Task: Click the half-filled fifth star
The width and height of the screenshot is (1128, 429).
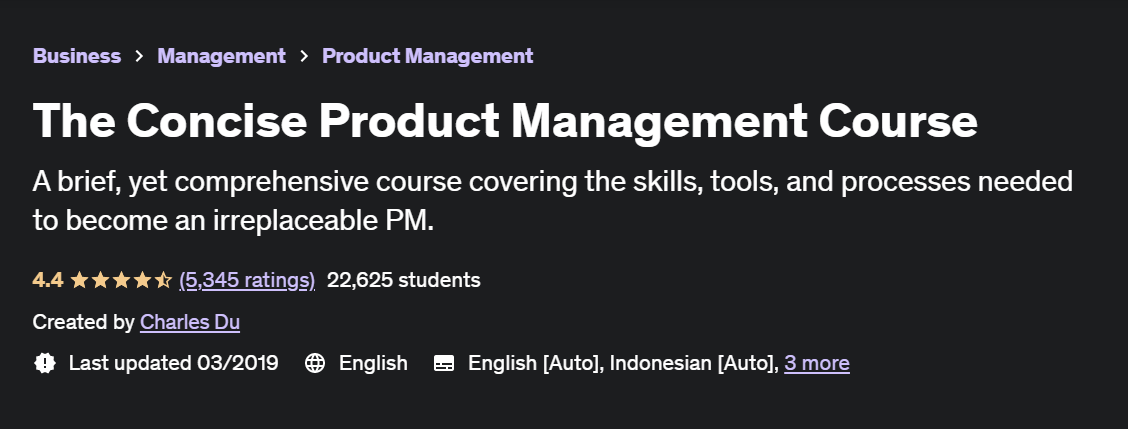Action: tap(163, 280)
